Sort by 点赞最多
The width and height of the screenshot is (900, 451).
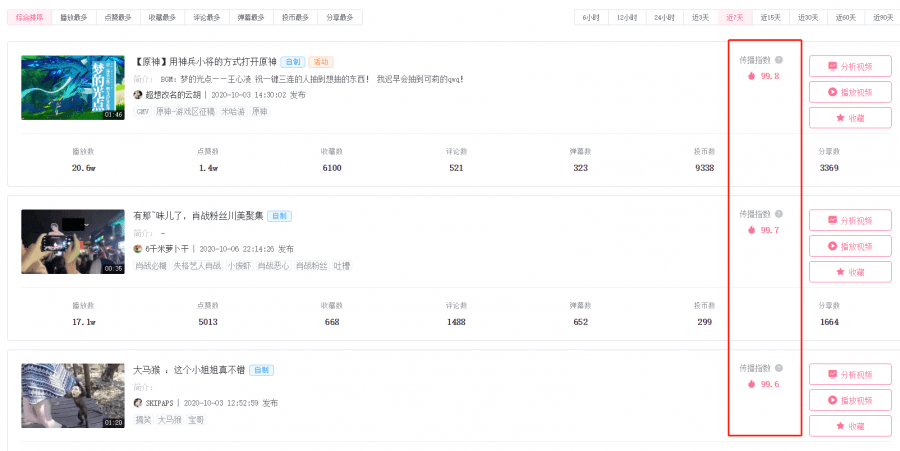118,17
